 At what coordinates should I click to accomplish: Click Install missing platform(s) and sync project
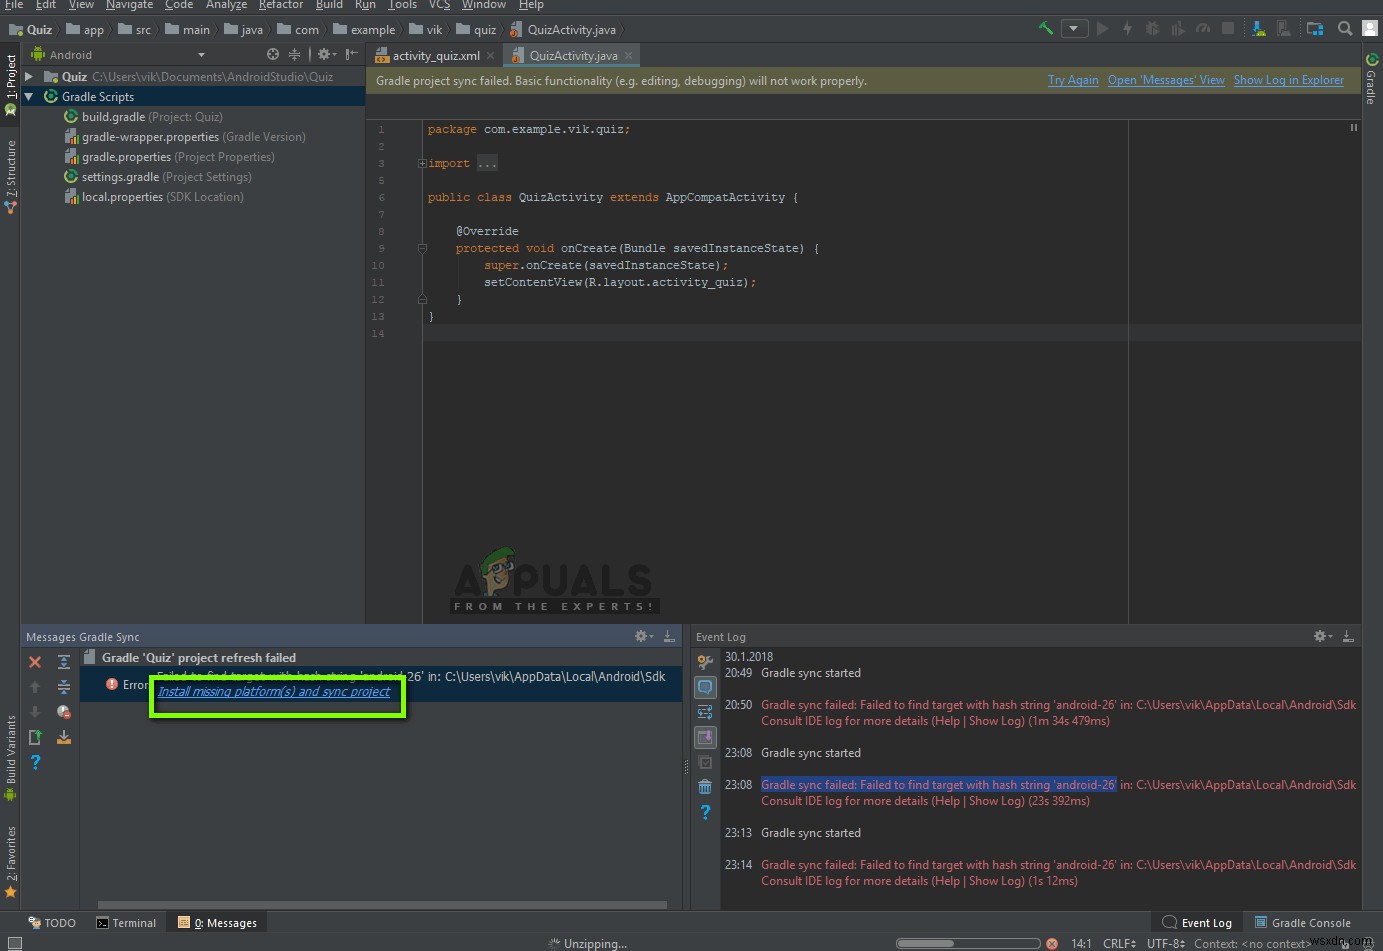point(277,691)
